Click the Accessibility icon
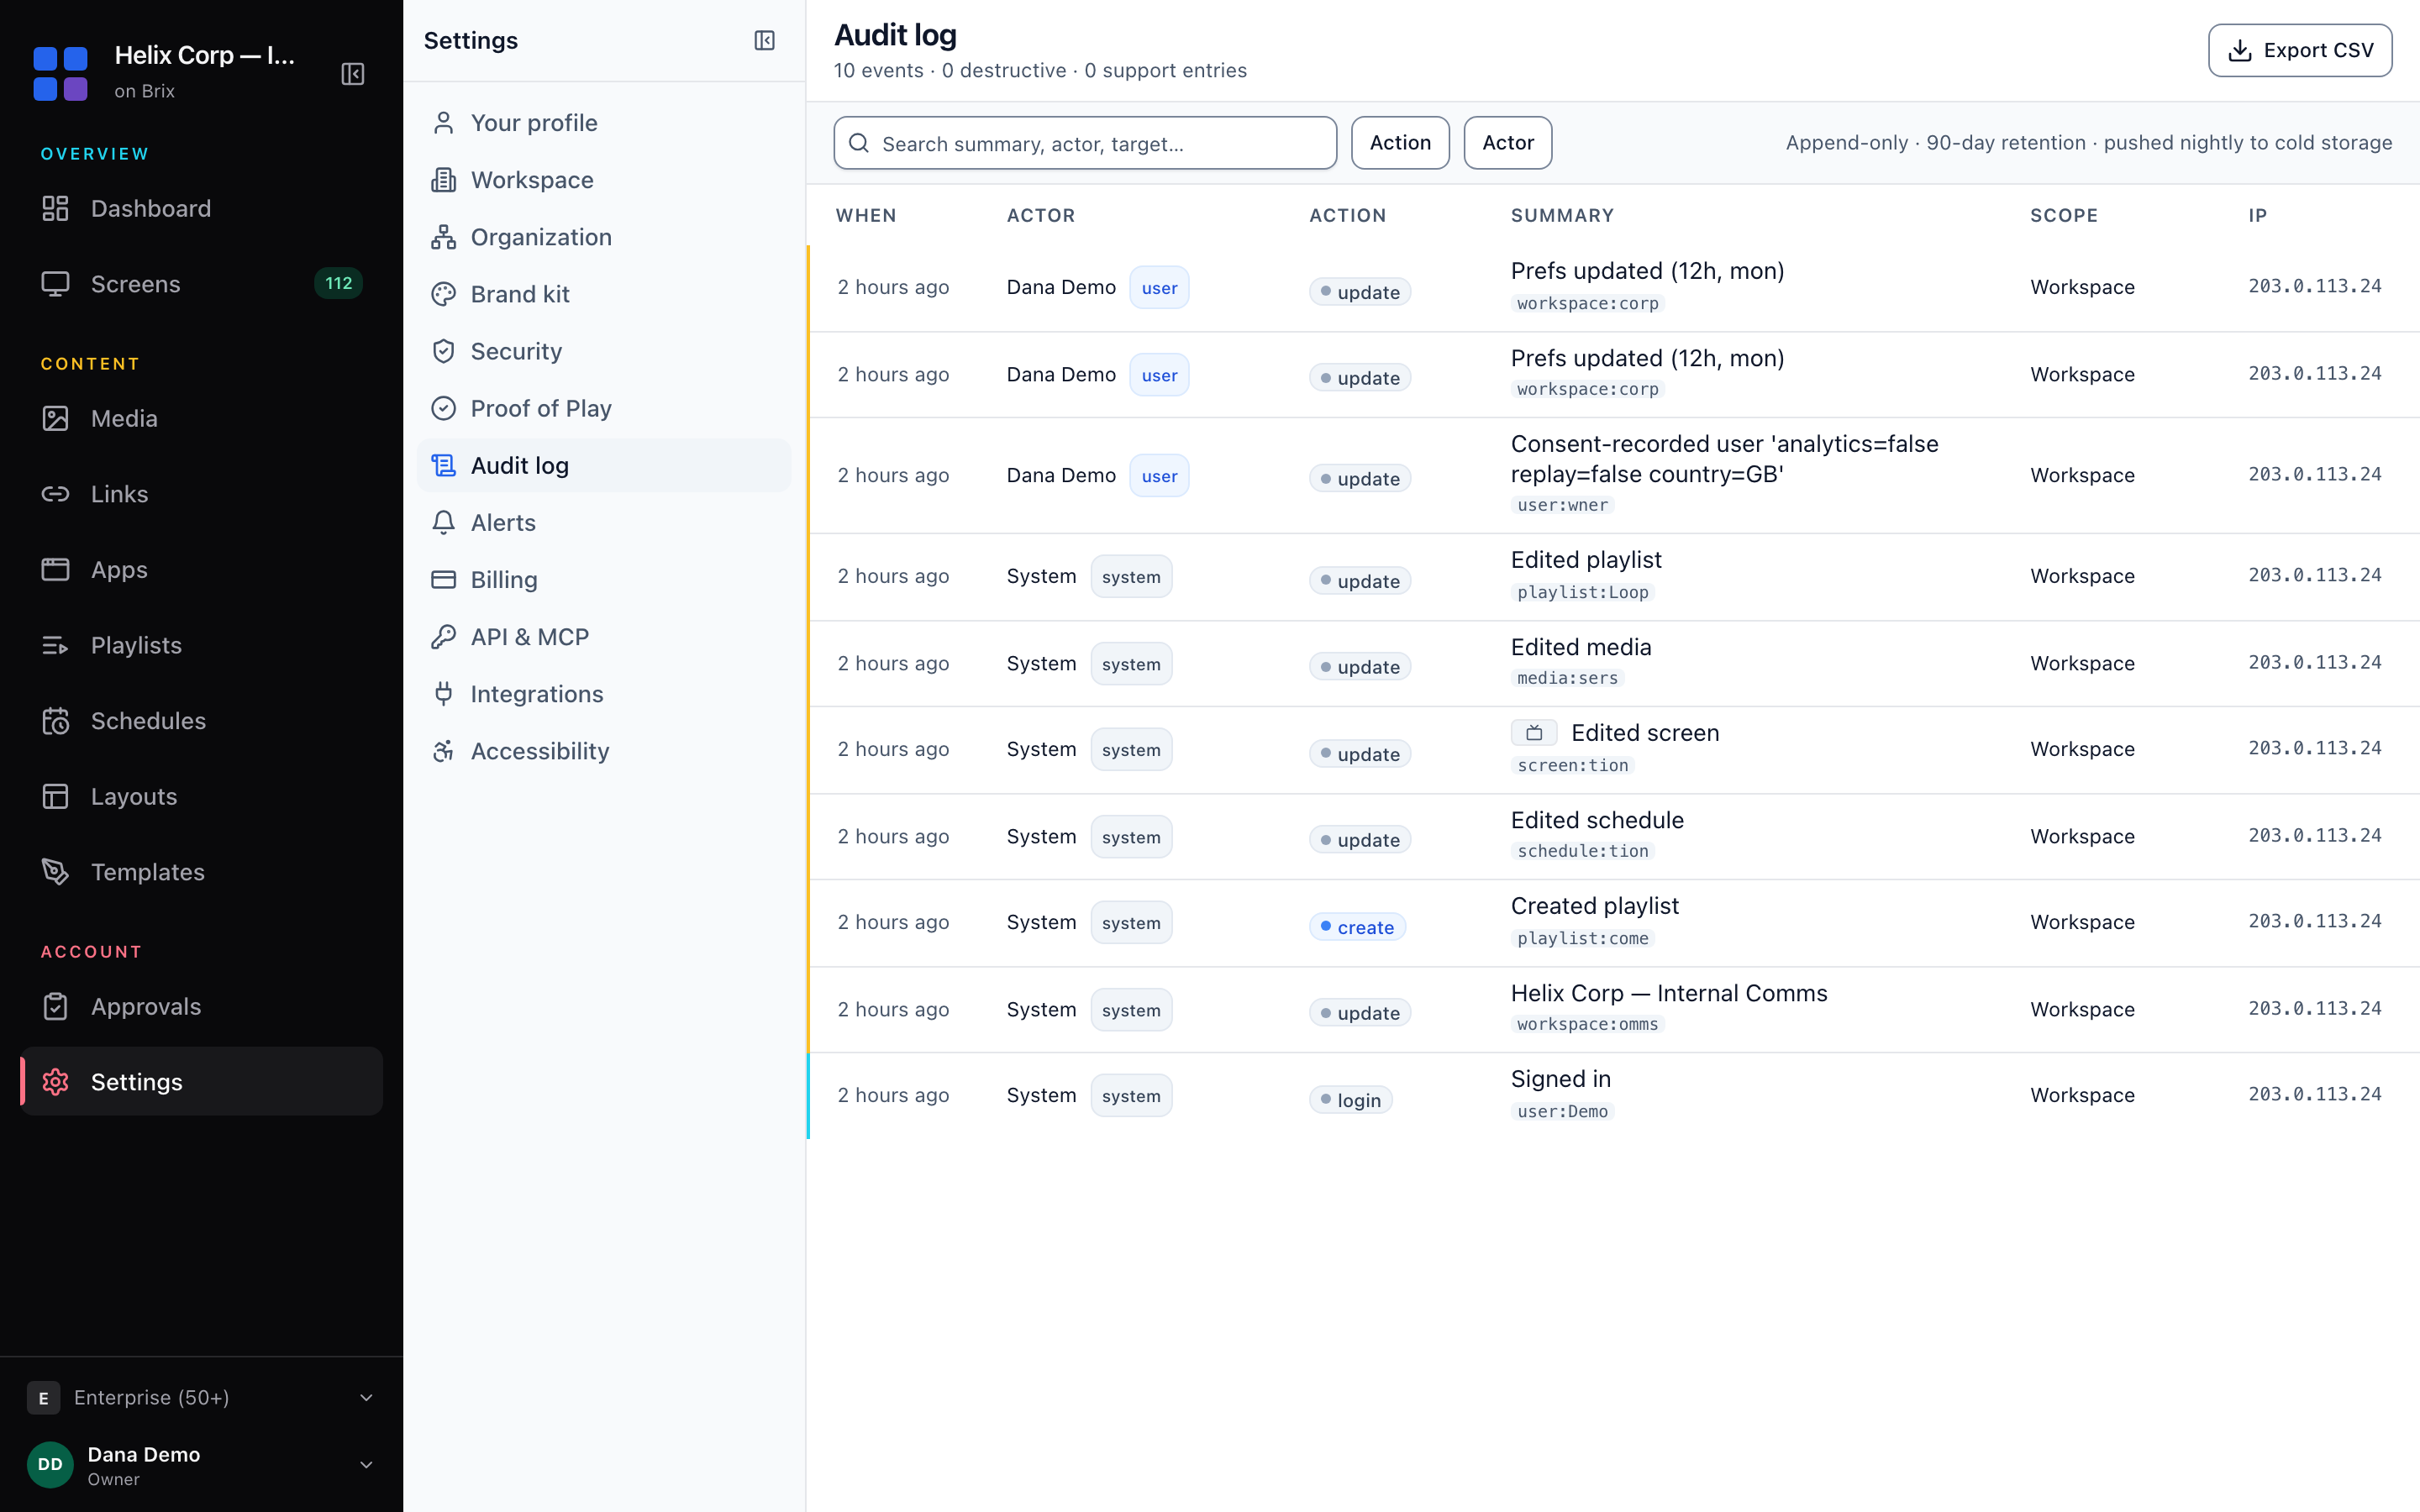The height and width of the screenshot is (1512, 2420). 443,751
